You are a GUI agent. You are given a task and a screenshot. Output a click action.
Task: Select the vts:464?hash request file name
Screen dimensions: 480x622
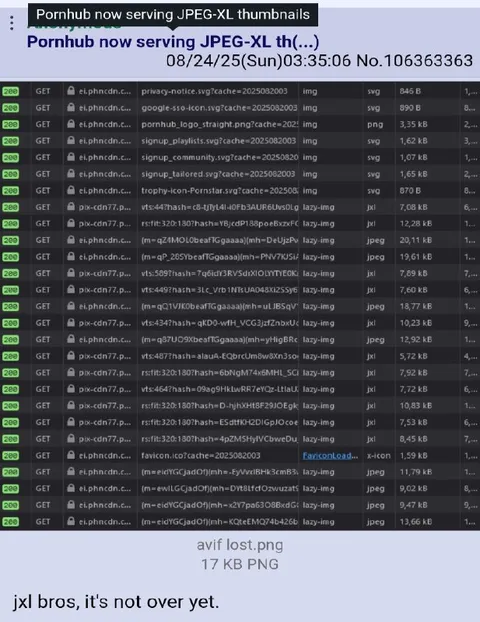pyautogui.click(x=220, y=389)
